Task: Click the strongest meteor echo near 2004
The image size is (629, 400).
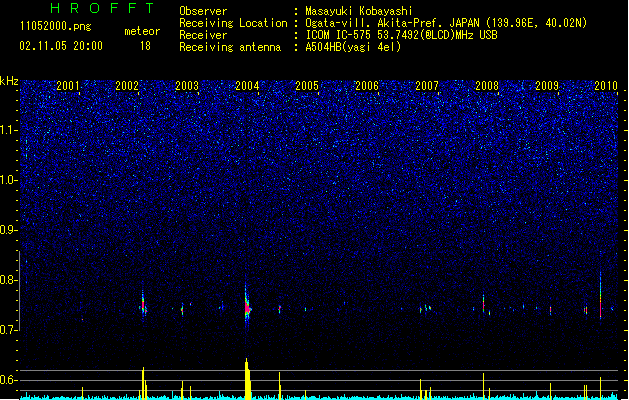Action: (247, 308)
